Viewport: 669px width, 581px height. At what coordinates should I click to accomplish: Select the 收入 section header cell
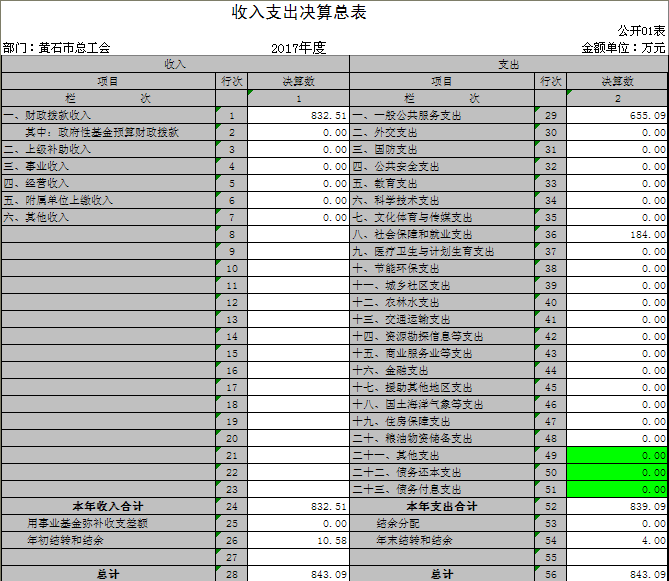pyautogui.click(x=175, y=64)
